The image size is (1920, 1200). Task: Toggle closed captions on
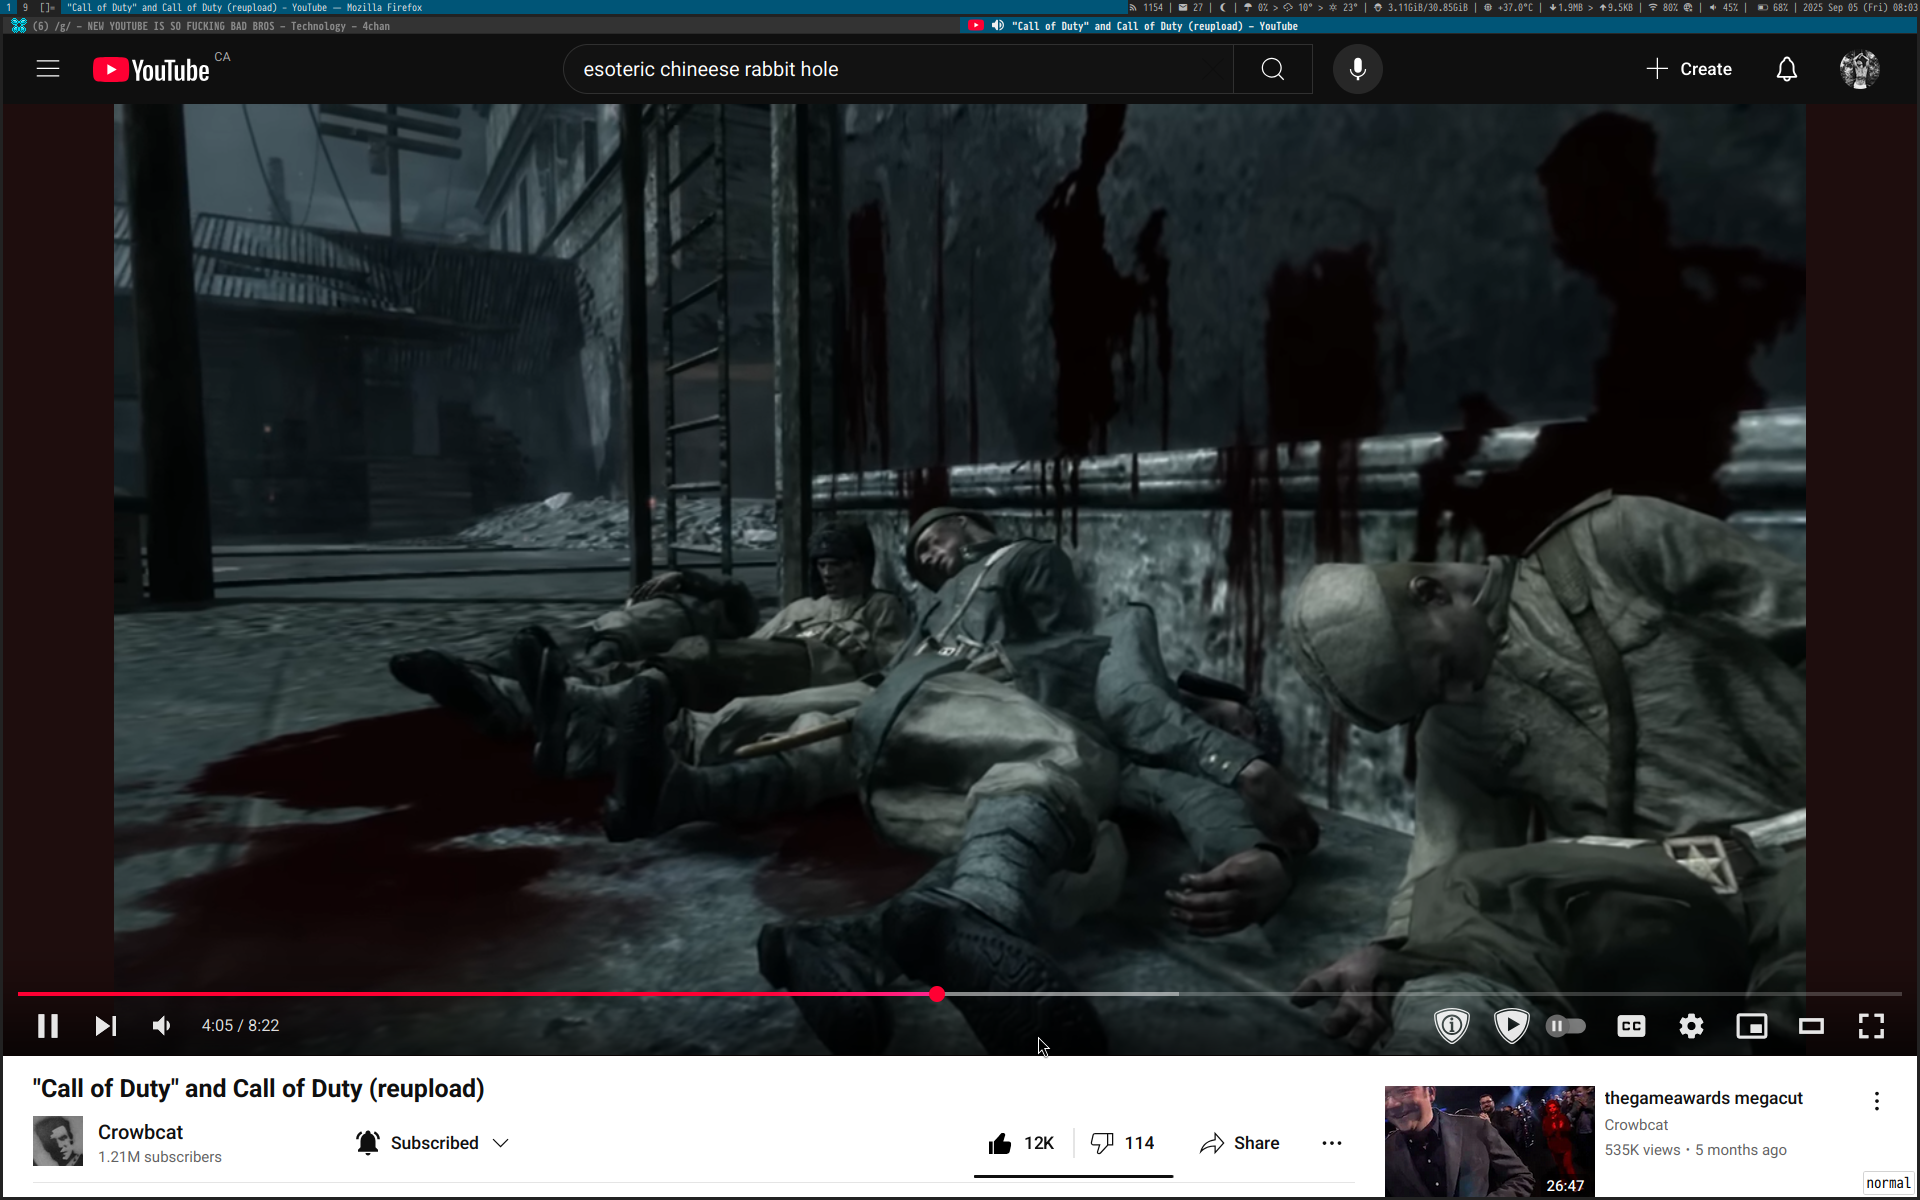[1631, 1026]
